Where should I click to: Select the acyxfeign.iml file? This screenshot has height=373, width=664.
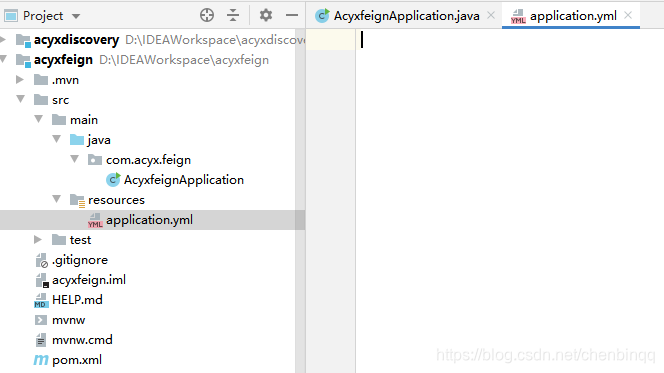coord(89,280)
